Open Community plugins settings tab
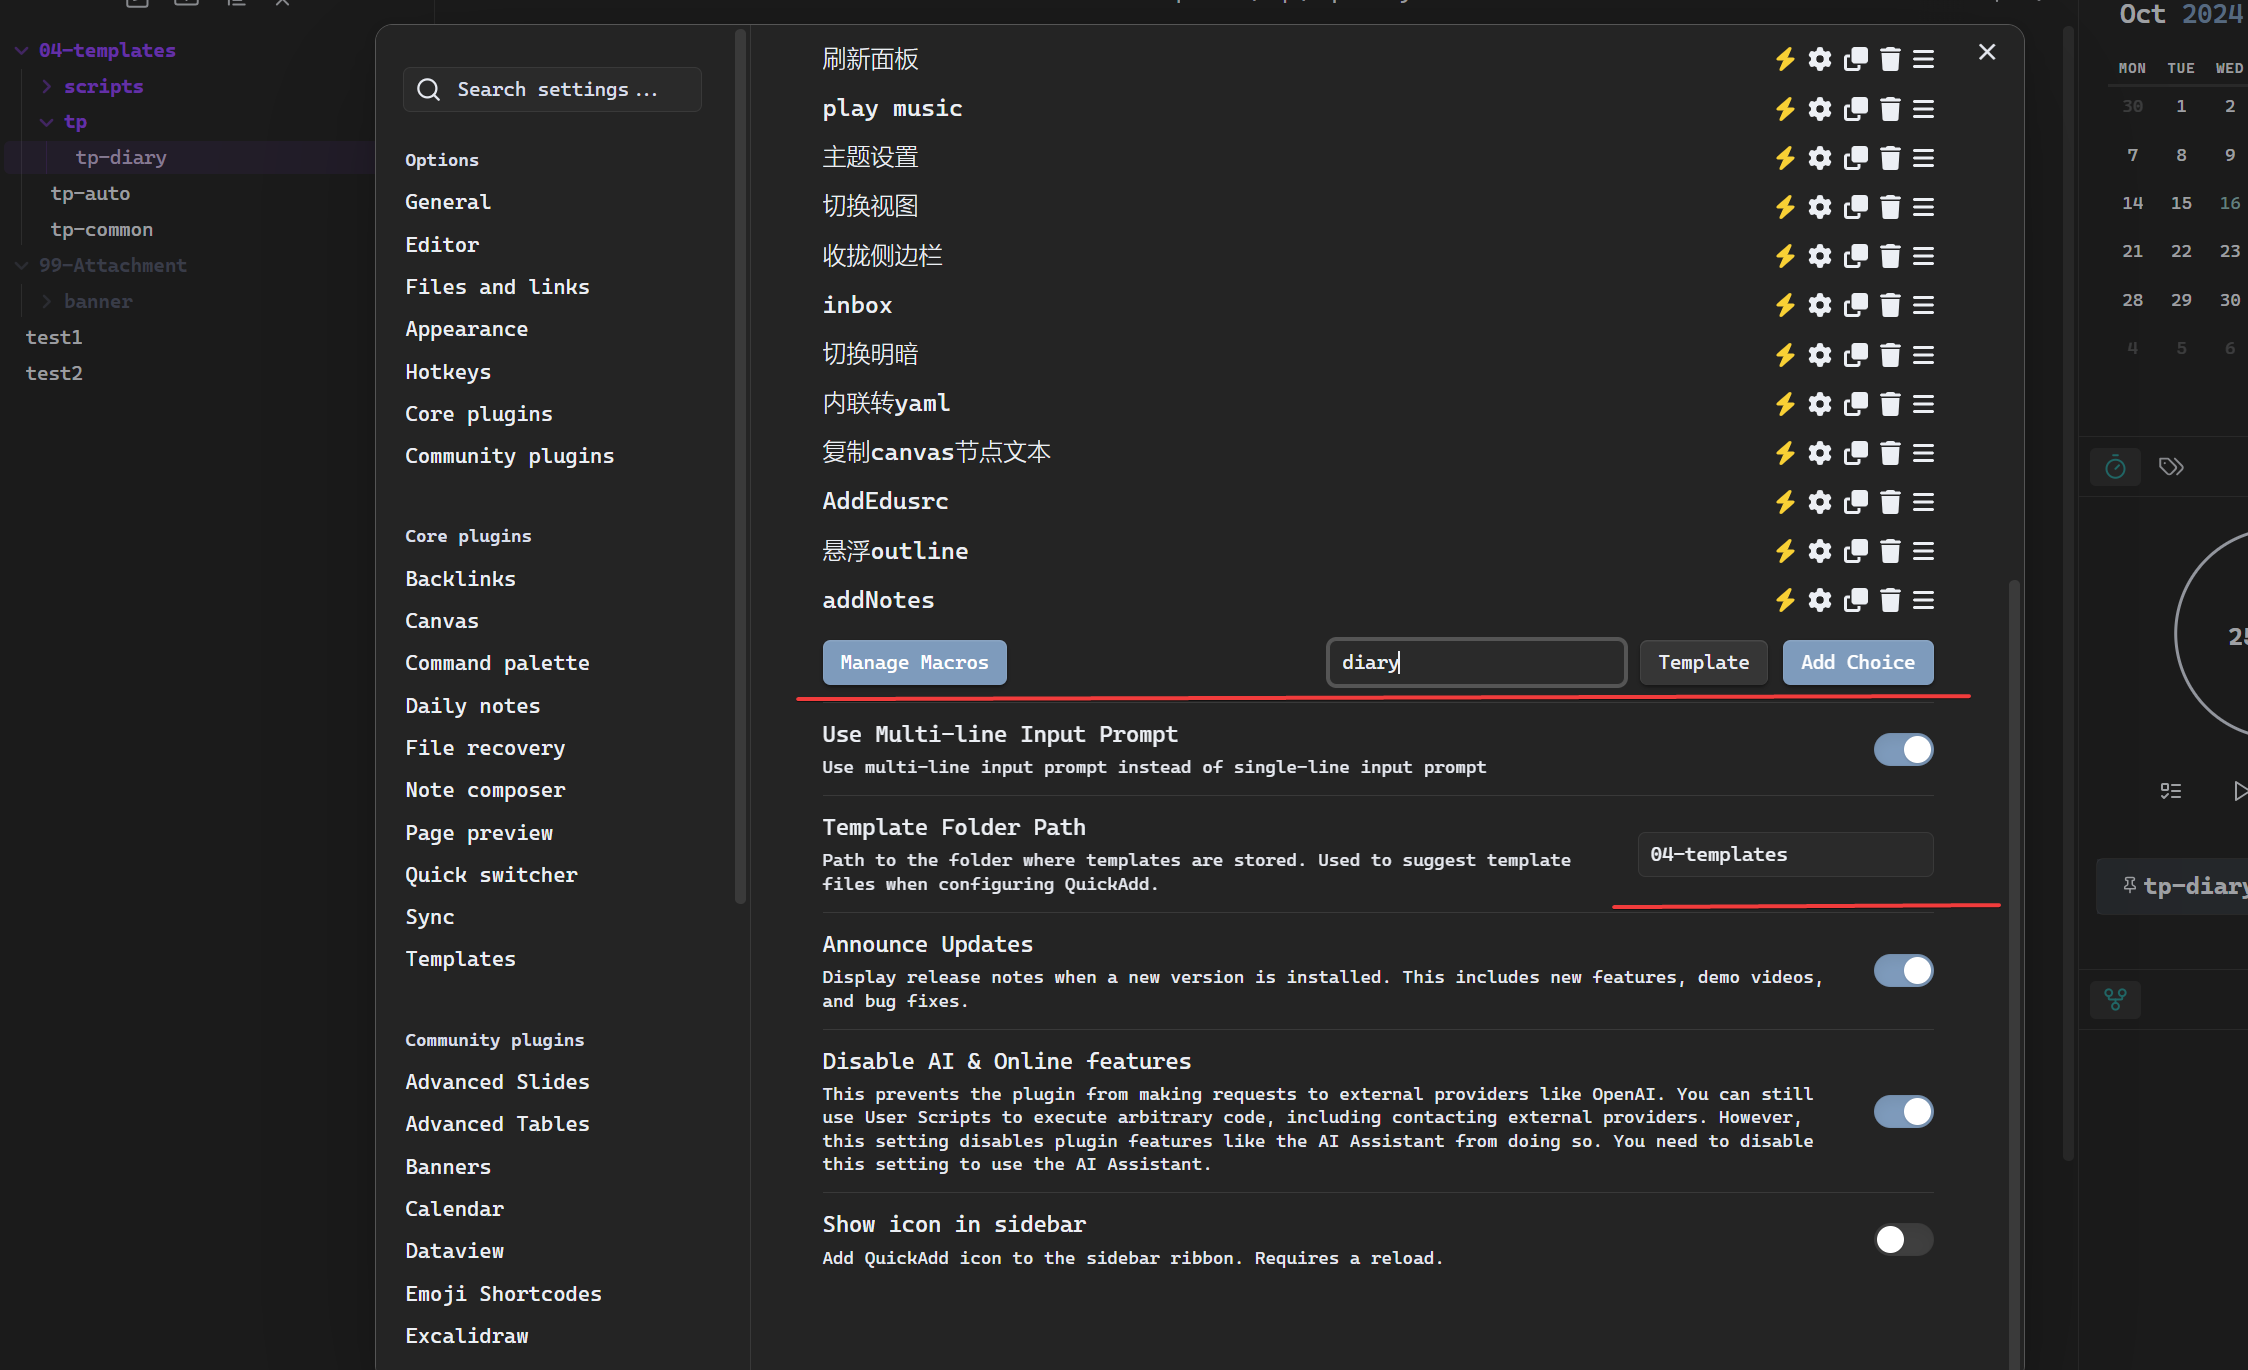 tap(509, 456)
